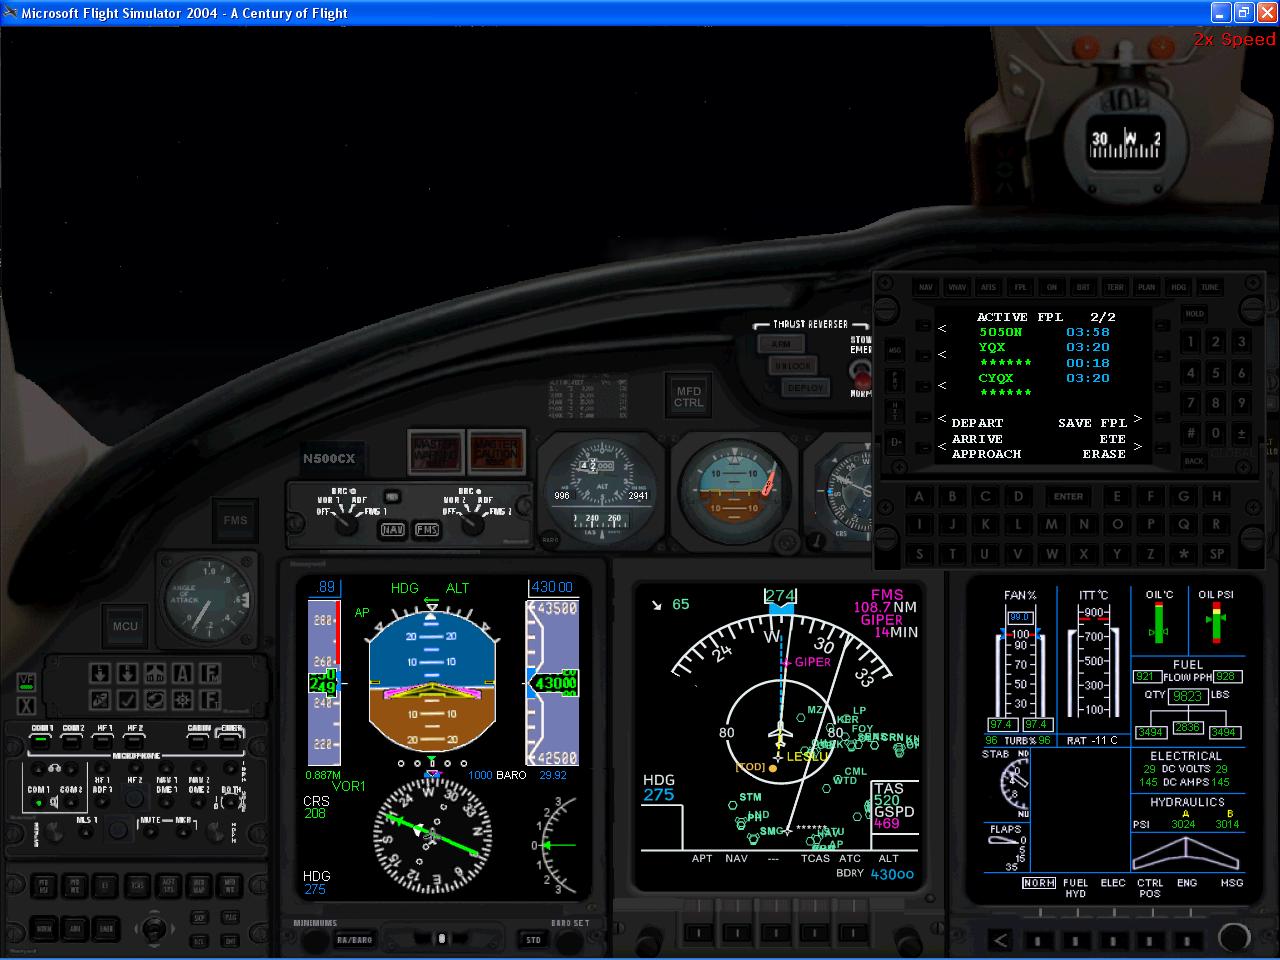Toggle COM 2 microphone selector
Screen dimensions: 1280x960
(x=73, y=741)
